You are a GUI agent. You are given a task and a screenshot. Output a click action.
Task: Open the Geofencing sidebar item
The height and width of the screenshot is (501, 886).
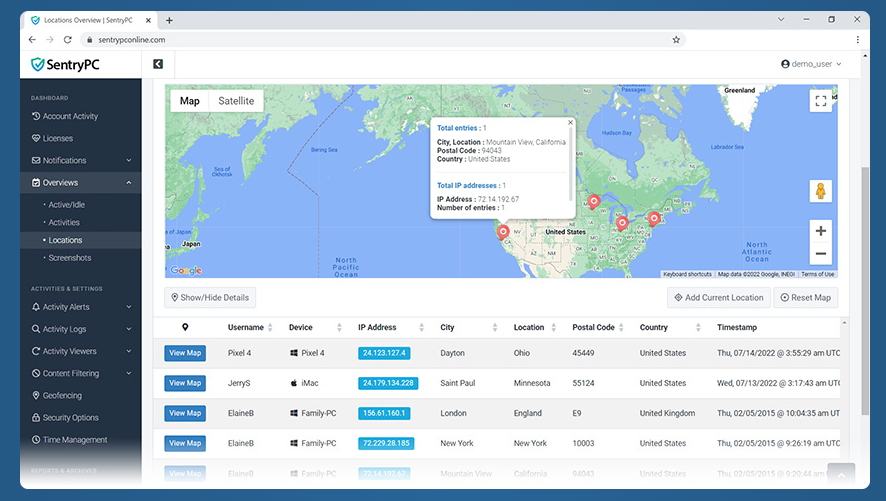pyautogui.click(x=62, y=395)
